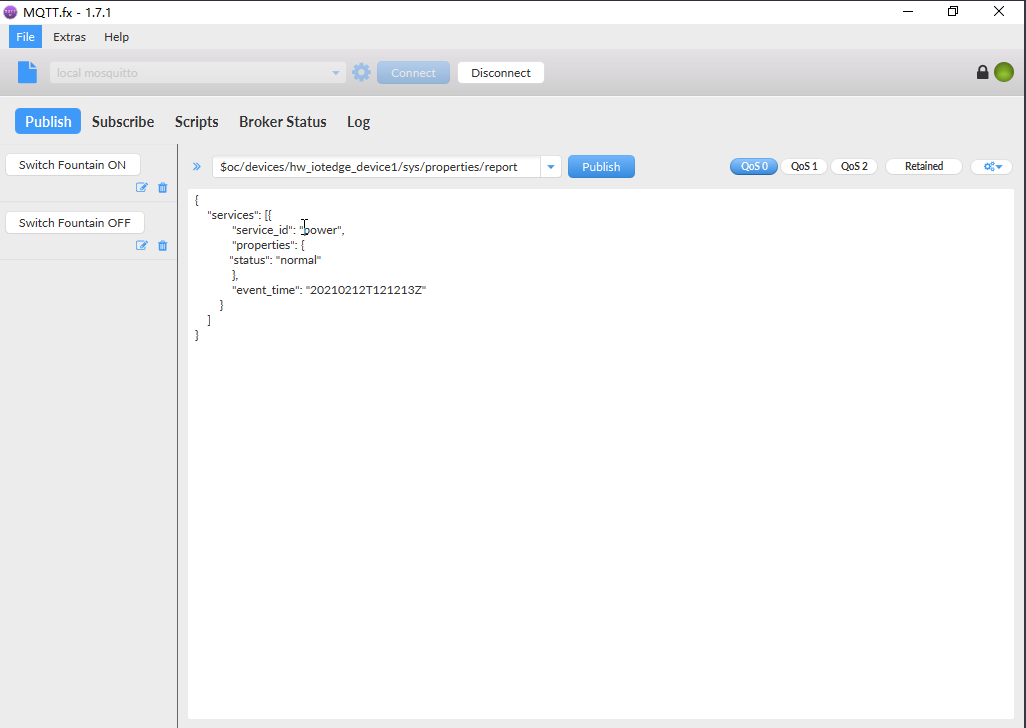1026x728 pixels.
Task: Open the File menu
Action: coord(26,37)
